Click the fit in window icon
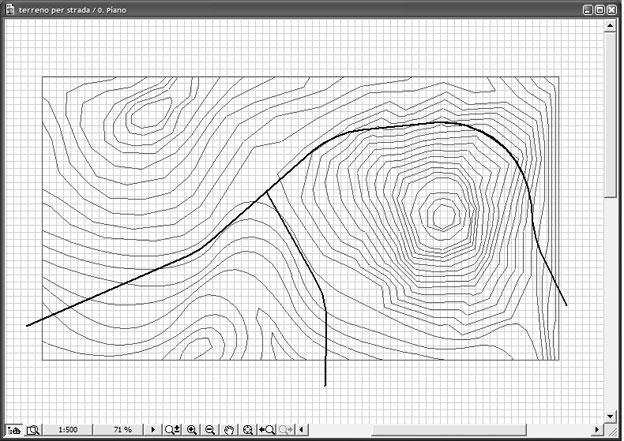Image resolution: width=624 pixels, height=441 pixels. (x=248, y=430)
